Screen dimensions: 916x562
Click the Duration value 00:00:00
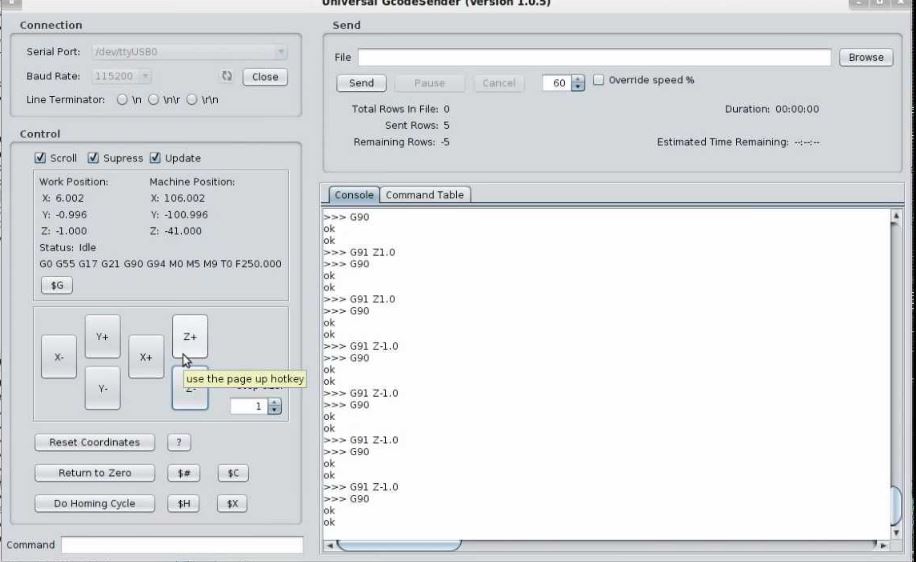click(797, 109)
